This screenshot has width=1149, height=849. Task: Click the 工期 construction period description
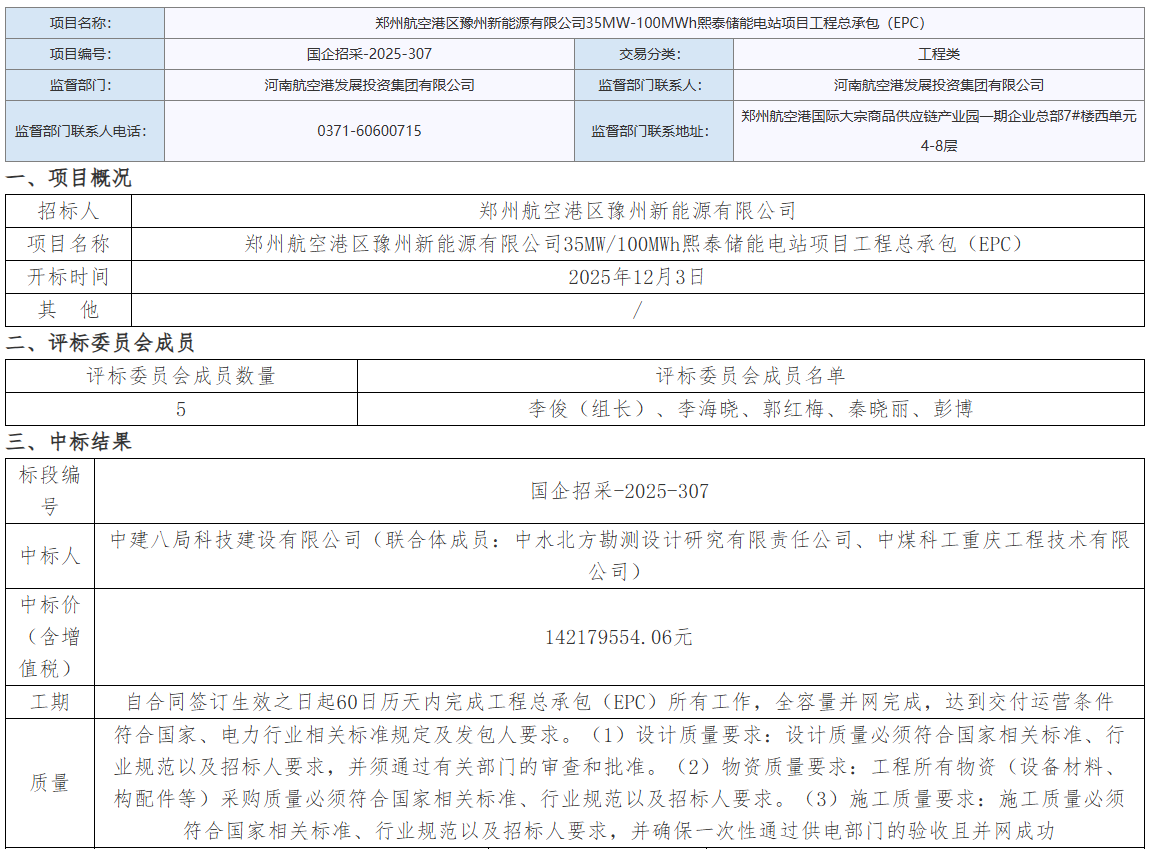(619, 702)
